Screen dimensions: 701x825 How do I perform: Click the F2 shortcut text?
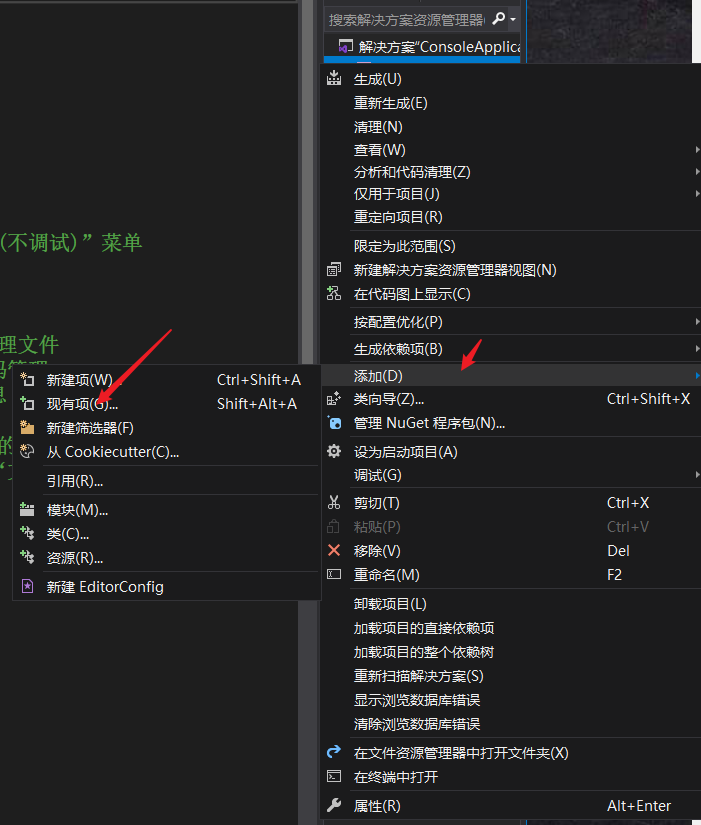click(x=614, y=575)
